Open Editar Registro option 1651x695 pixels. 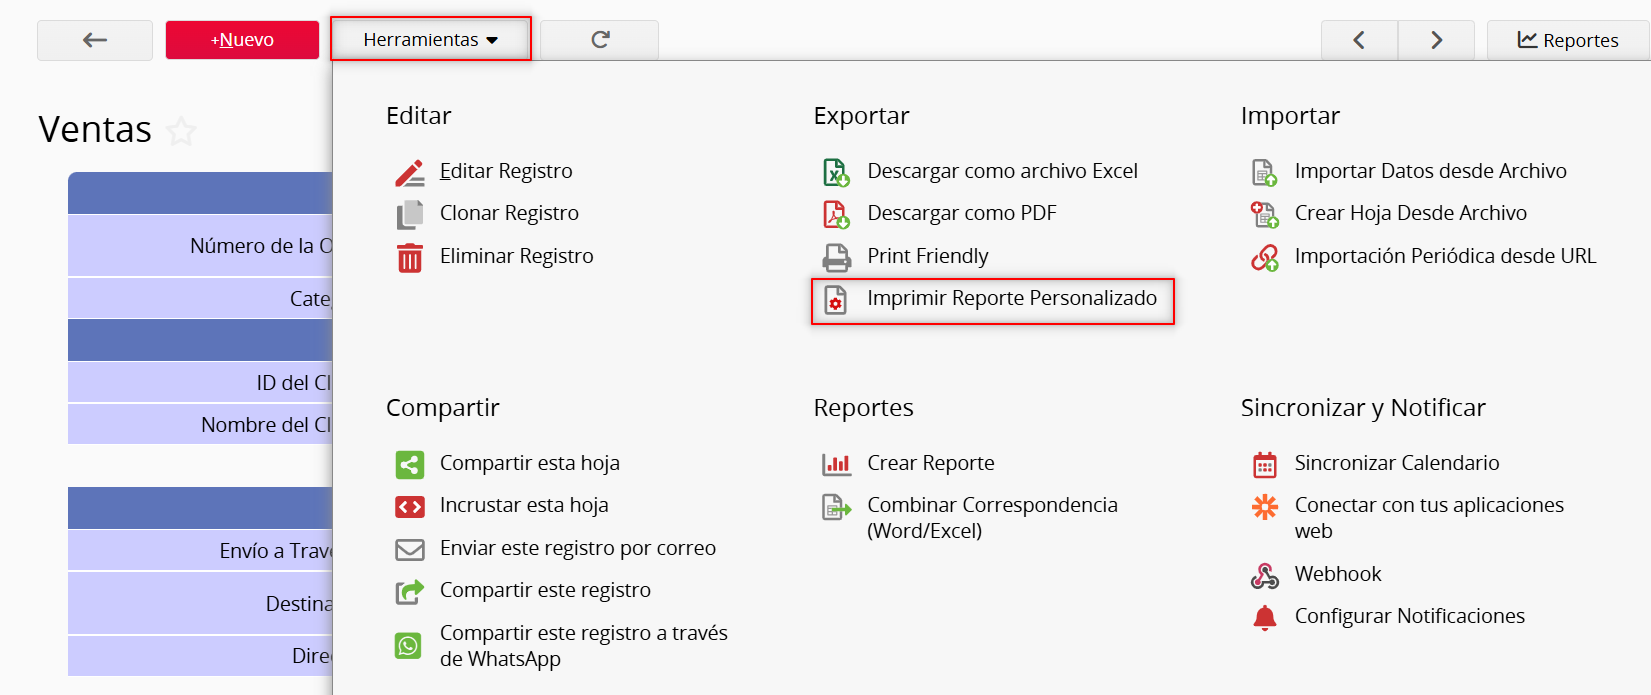[506, 171]
